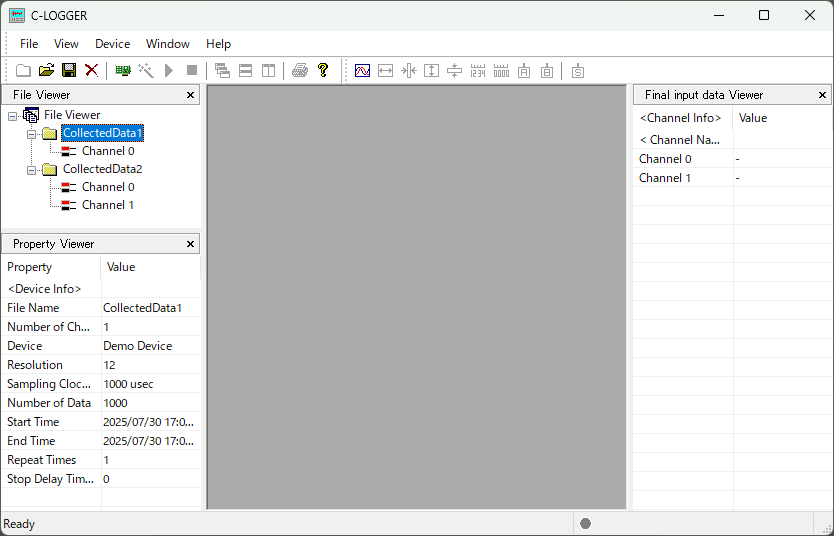Click the waveform graph icon
The image size is (834, 536).
pos(362,70)
